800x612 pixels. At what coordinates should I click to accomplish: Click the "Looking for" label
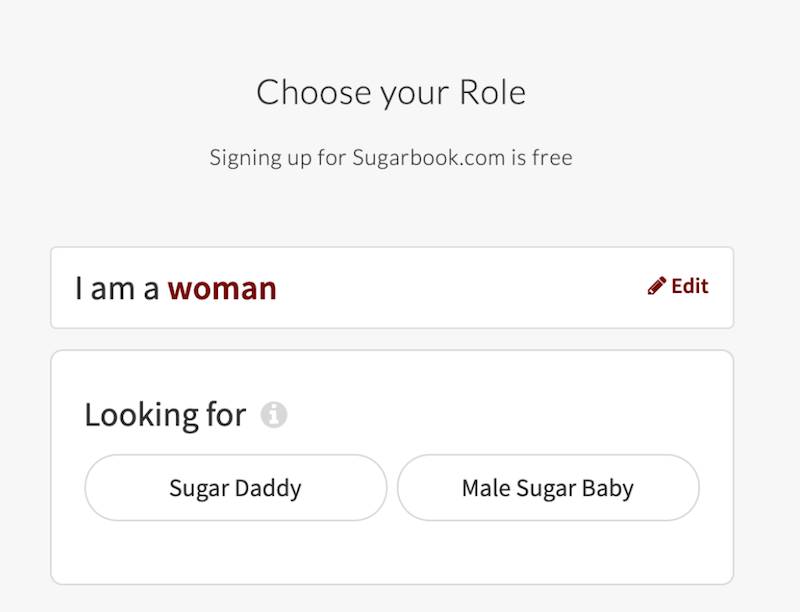(165, 415)
